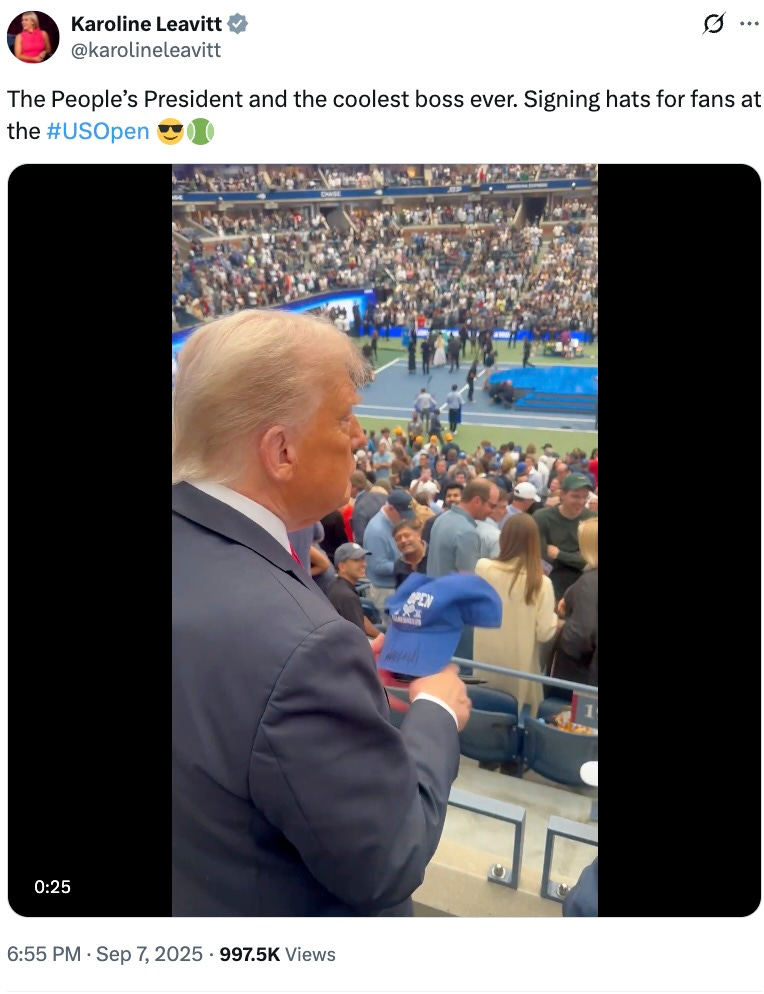The image size is (764, 994).
Task: Click the blue verified badge
Action: [x=238, y=24]
